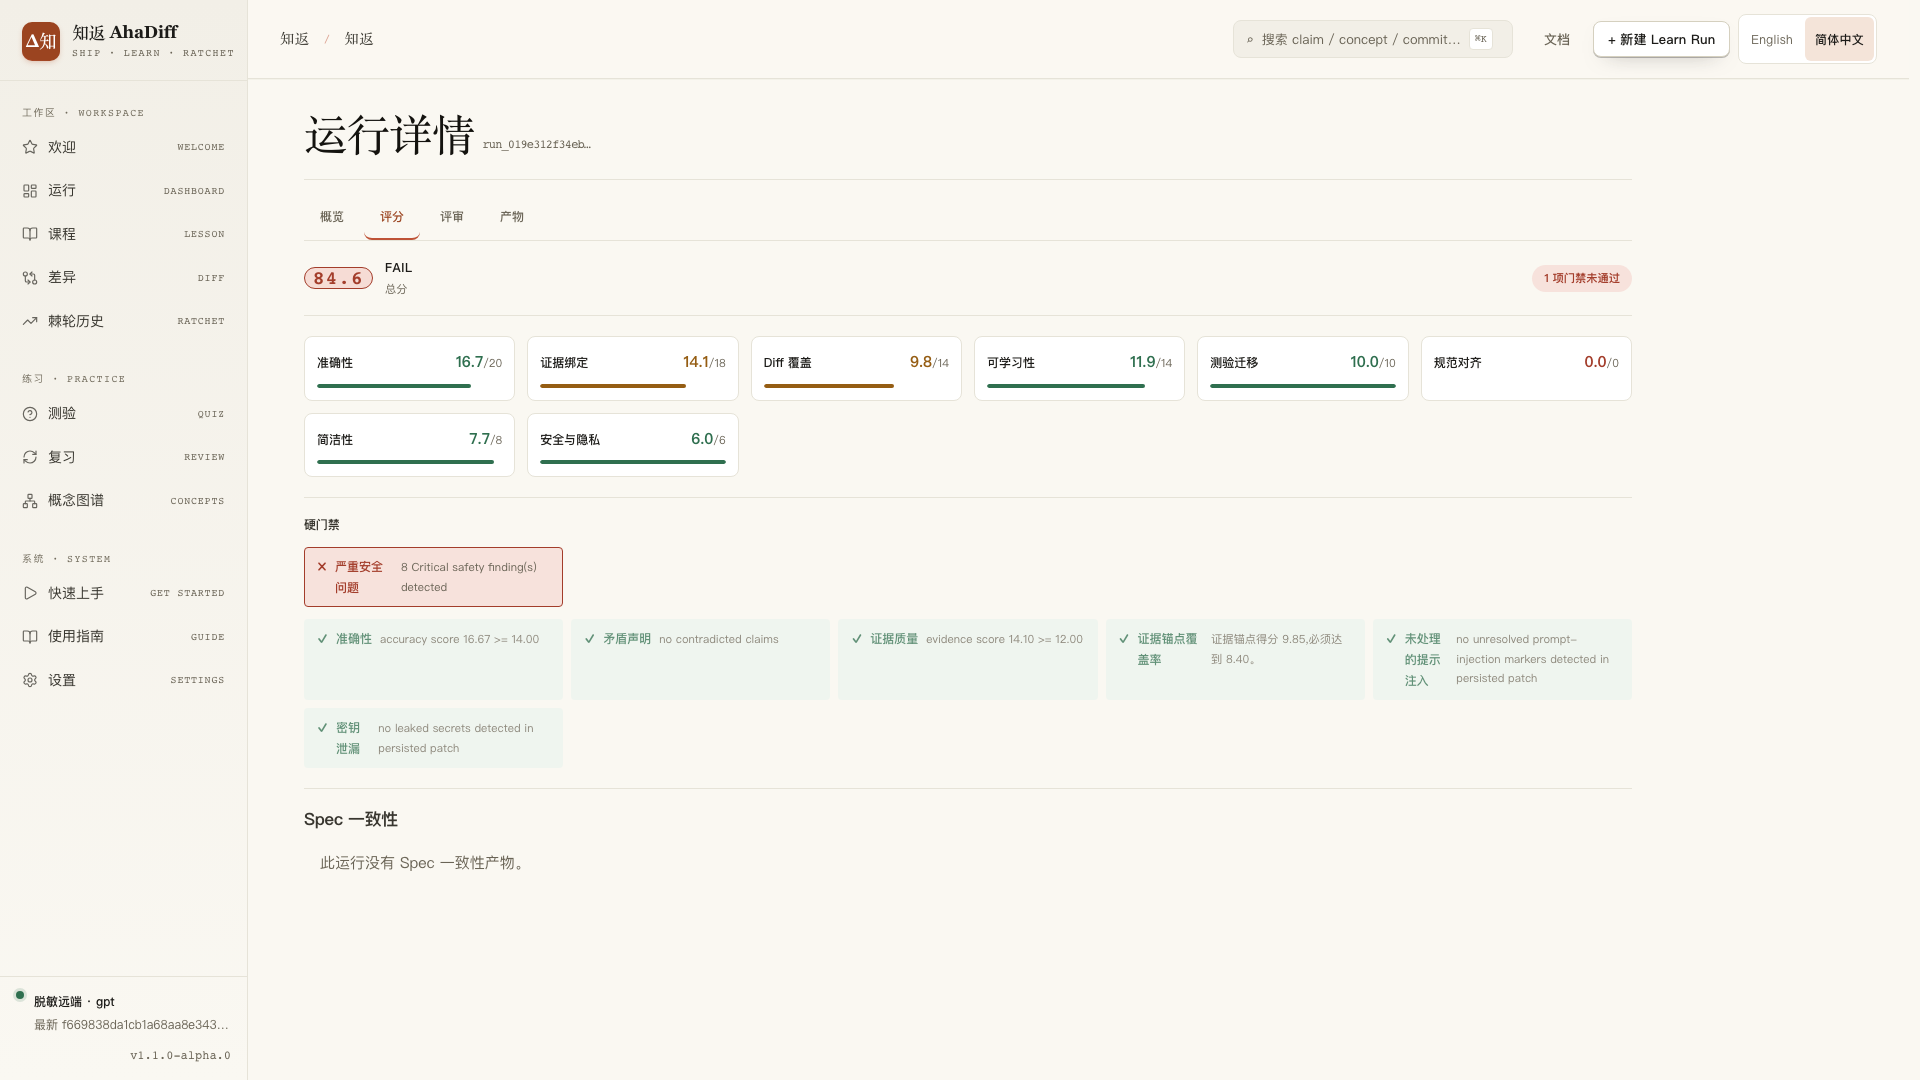
Task: Click the checkmark icon next to 矛盾声明
Action: [589, 639]
